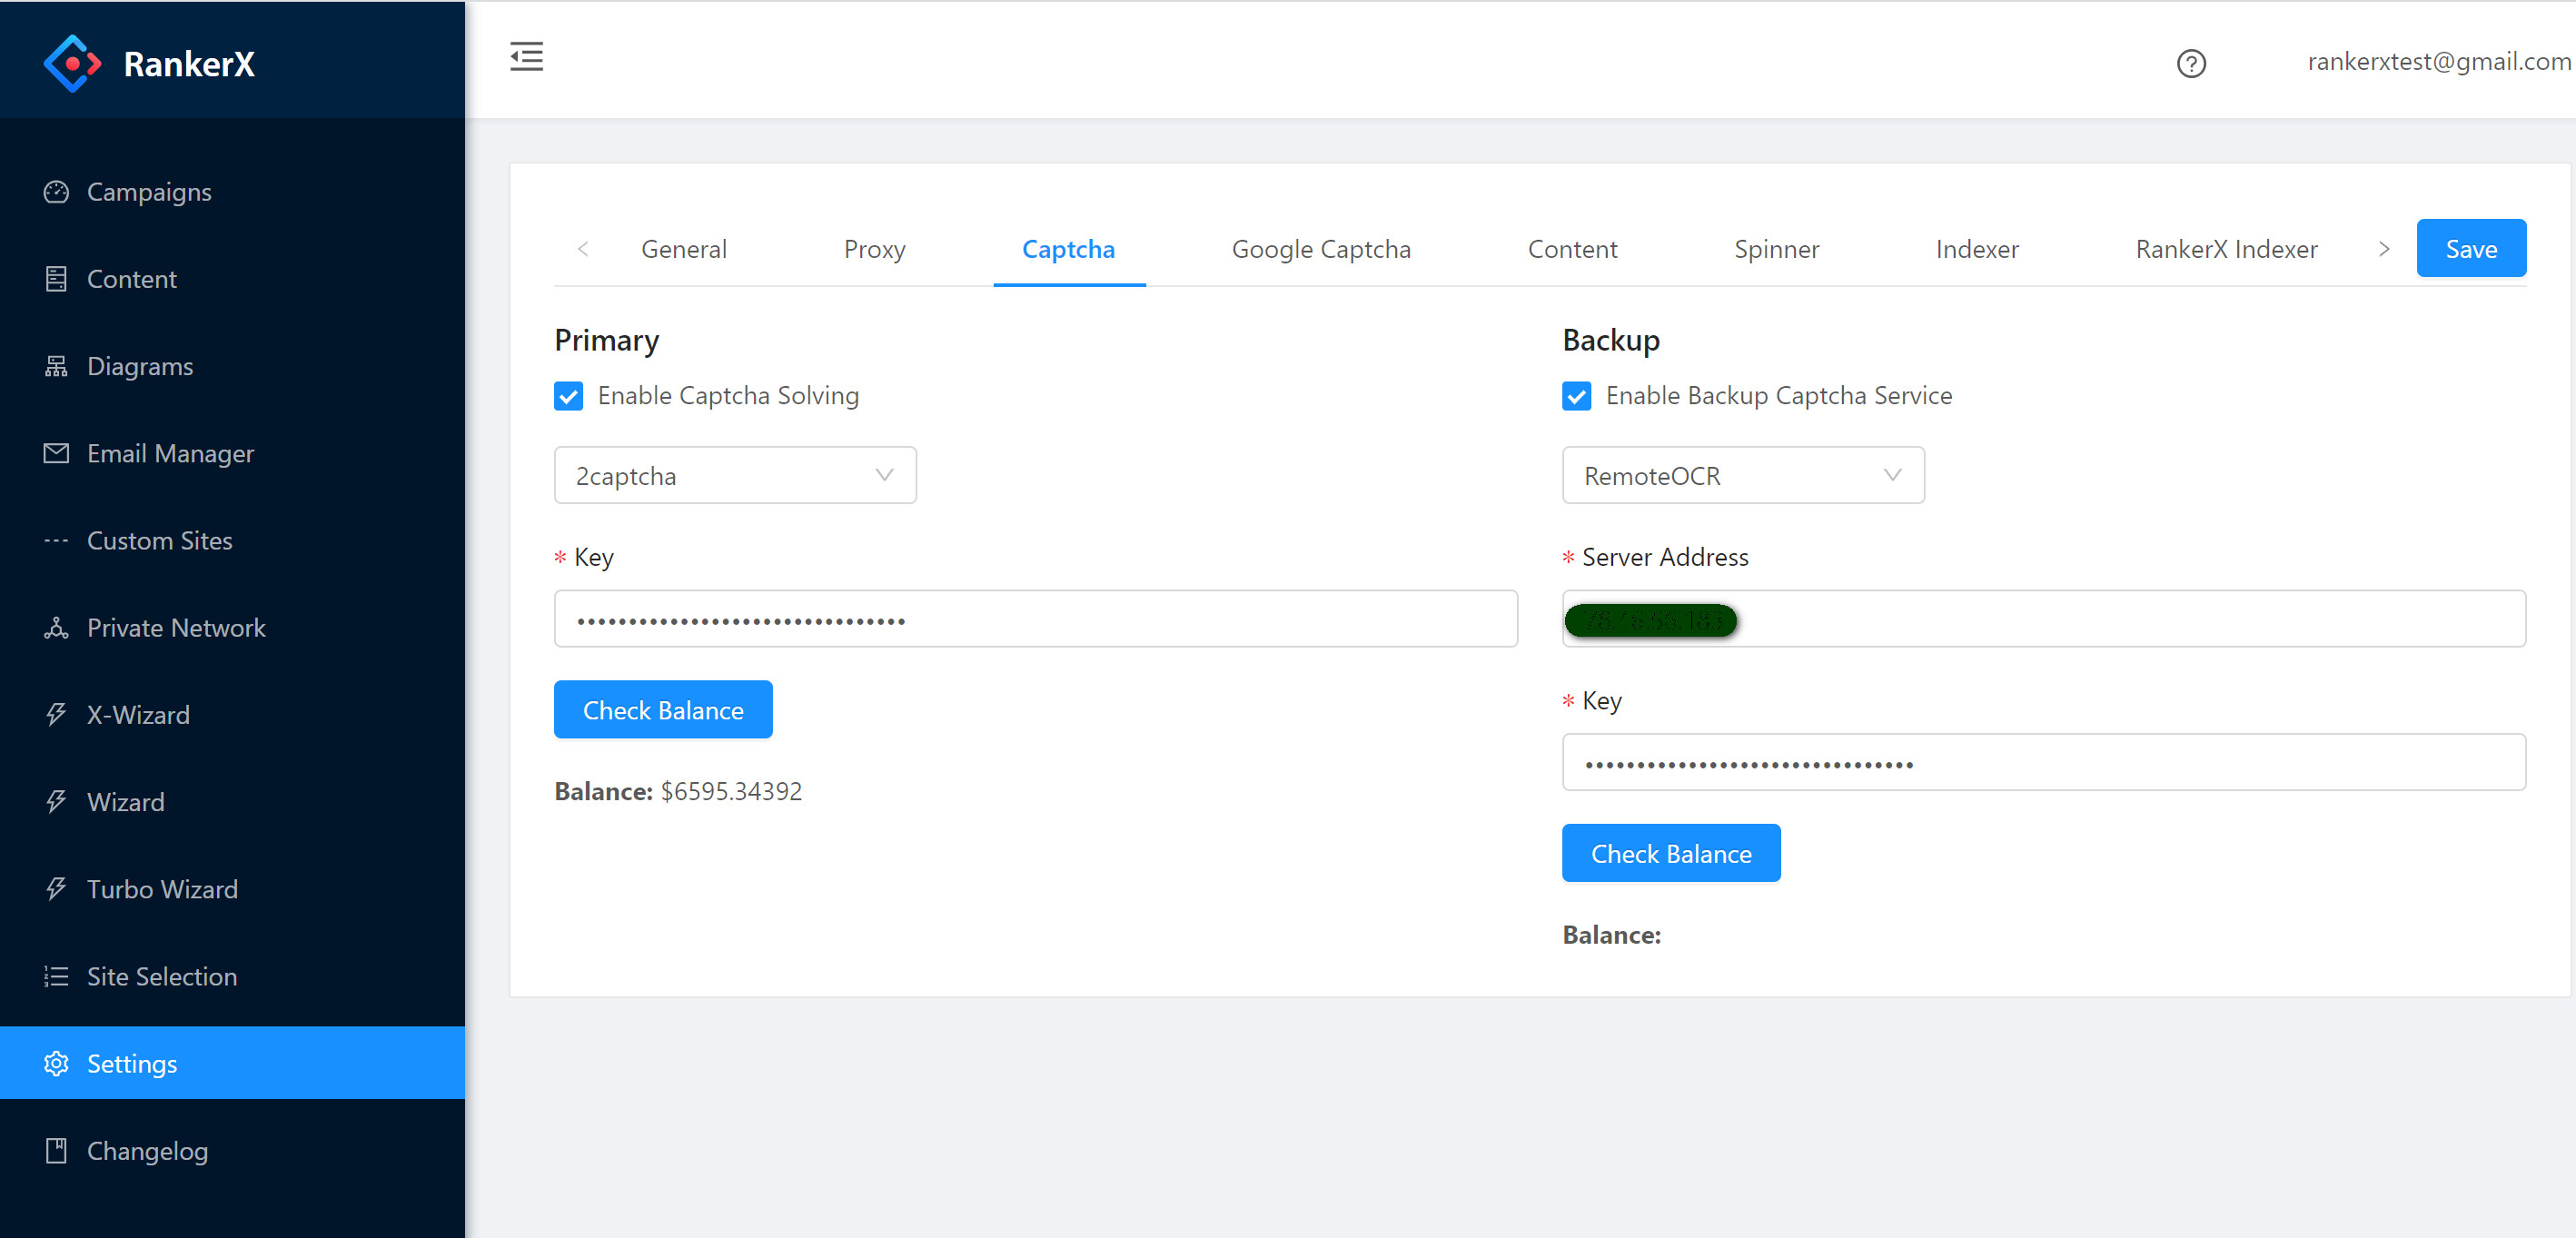Open Campaigns dashboard icon in sidebar
The height and width of the screenshot is (1238, 2576).
56,191
